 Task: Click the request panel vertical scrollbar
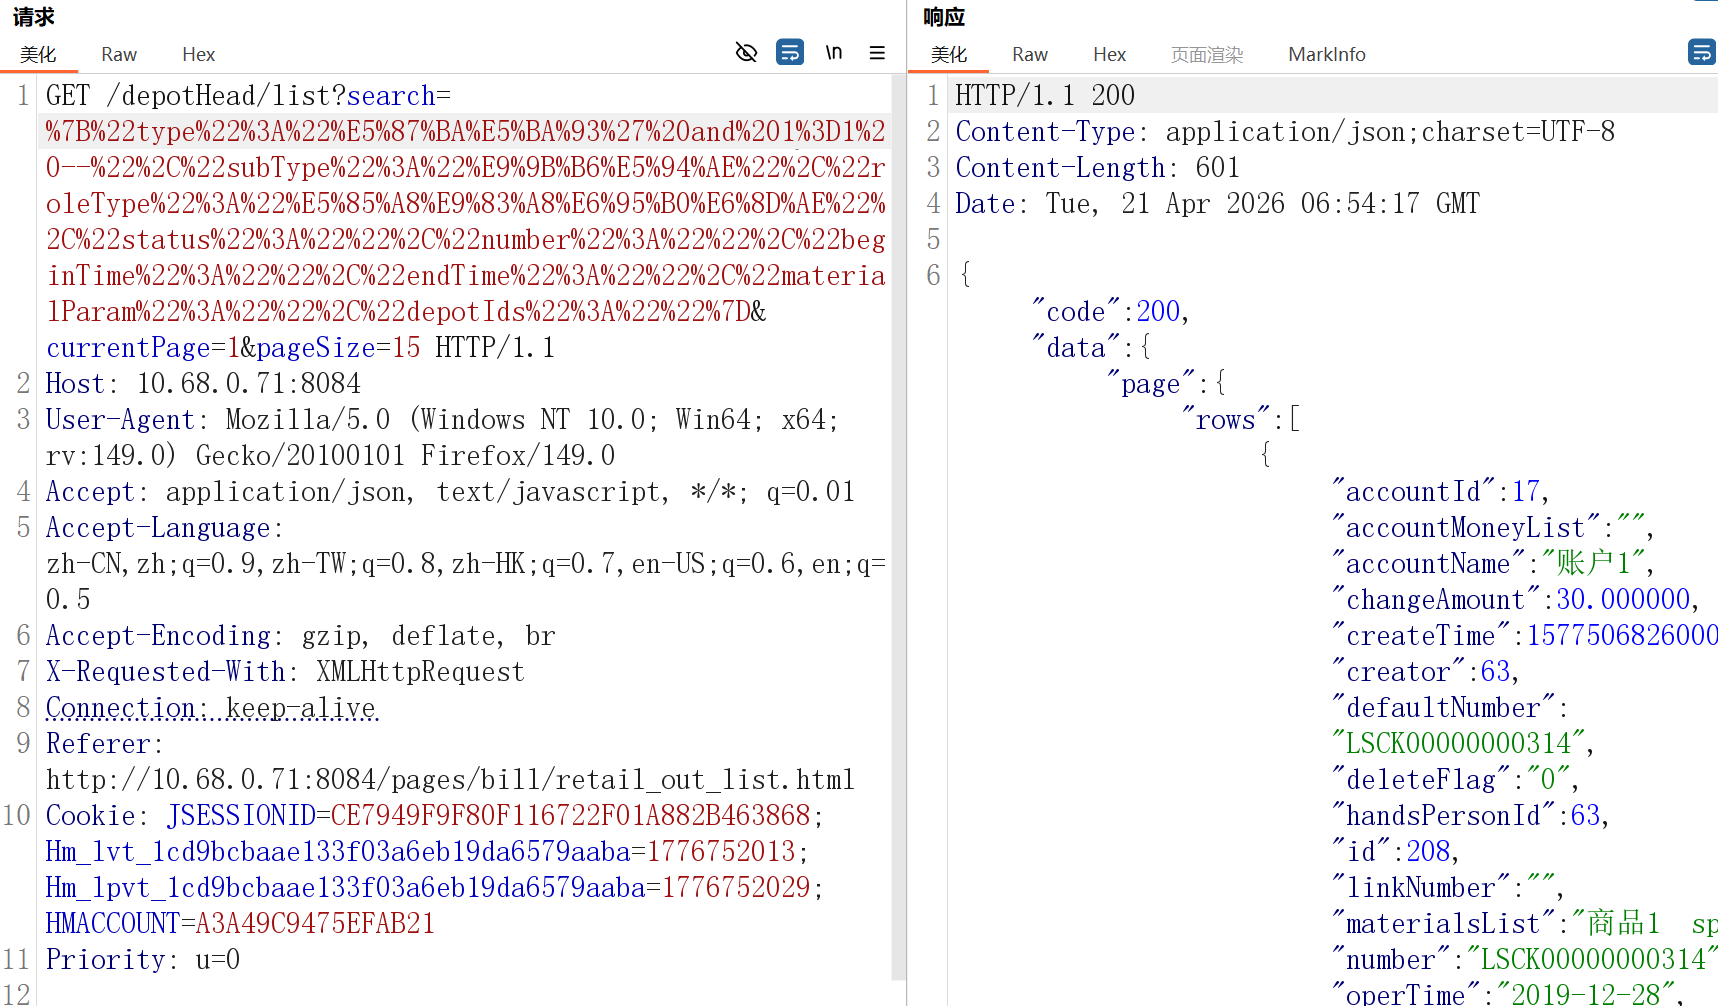coord(898,526)
